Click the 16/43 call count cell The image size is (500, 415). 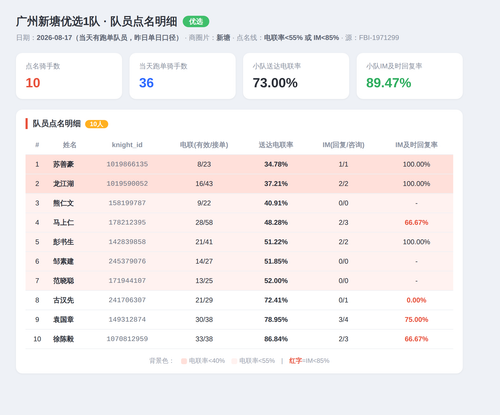point(204,184)
